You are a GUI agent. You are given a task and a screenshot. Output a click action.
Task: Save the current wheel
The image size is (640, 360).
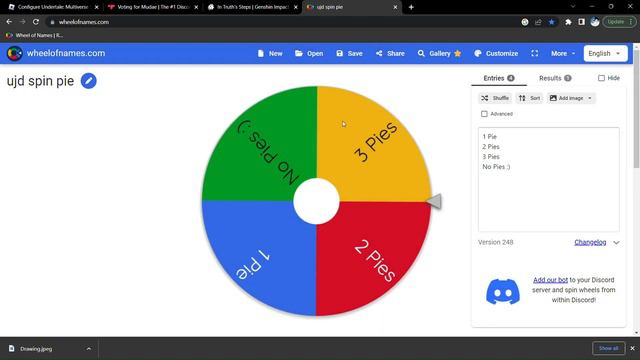(x=349, y=53)
